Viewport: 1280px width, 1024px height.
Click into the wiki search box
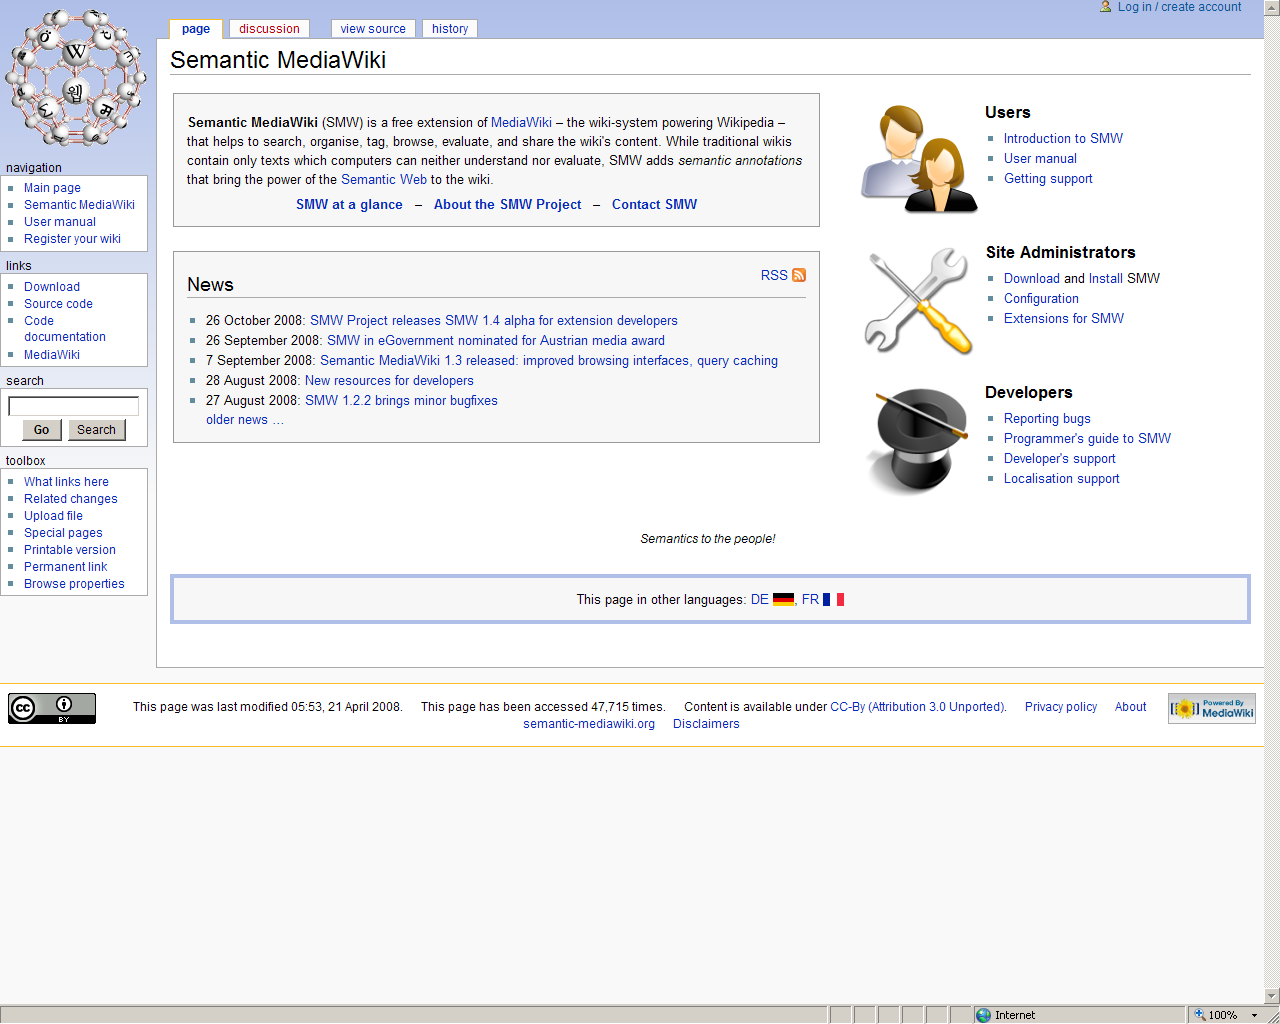[74, 406]
